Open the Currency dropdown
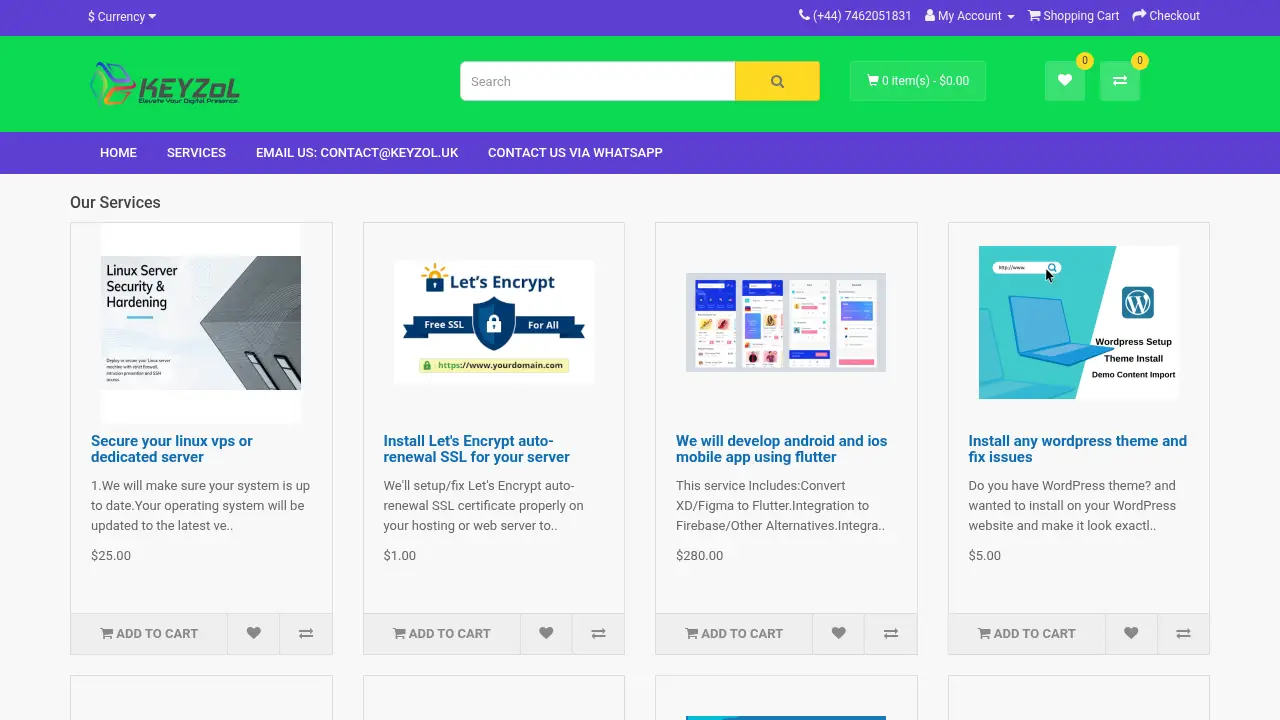Viewport: 1280px width, 720px height. click(122, 16)
